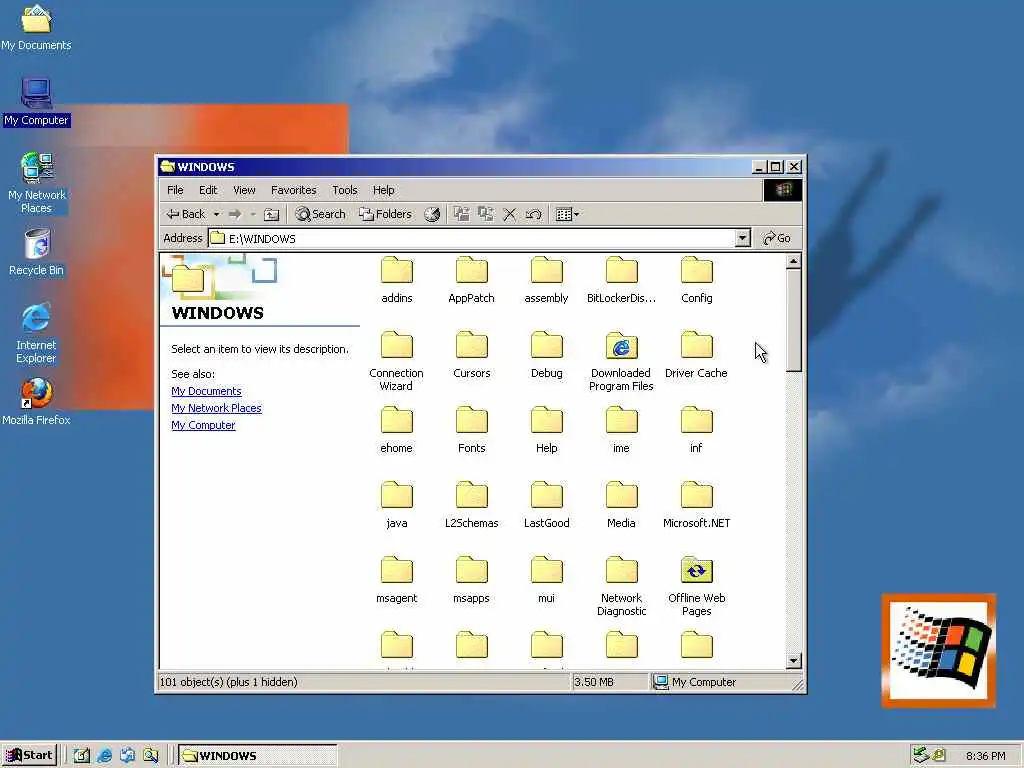Select the msapps folder

pyautogui.click(x=472, y=581)
